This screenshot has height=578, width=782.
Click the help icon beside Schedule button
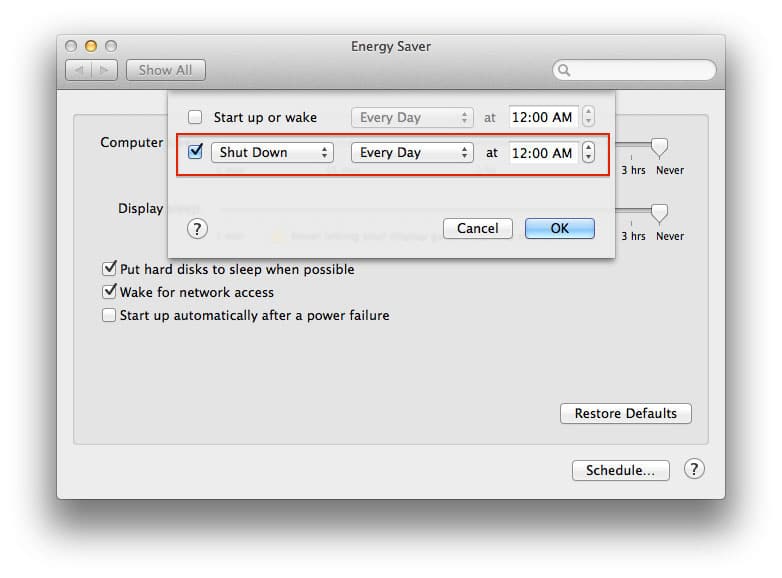[x=694, y=469]
